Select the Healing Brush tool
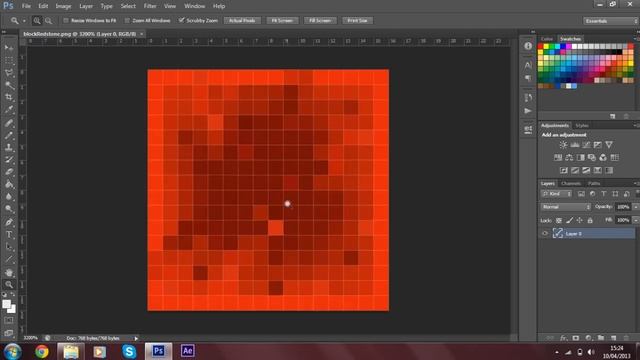The height and width of the screenshot is (360, 640). (9, 123)
